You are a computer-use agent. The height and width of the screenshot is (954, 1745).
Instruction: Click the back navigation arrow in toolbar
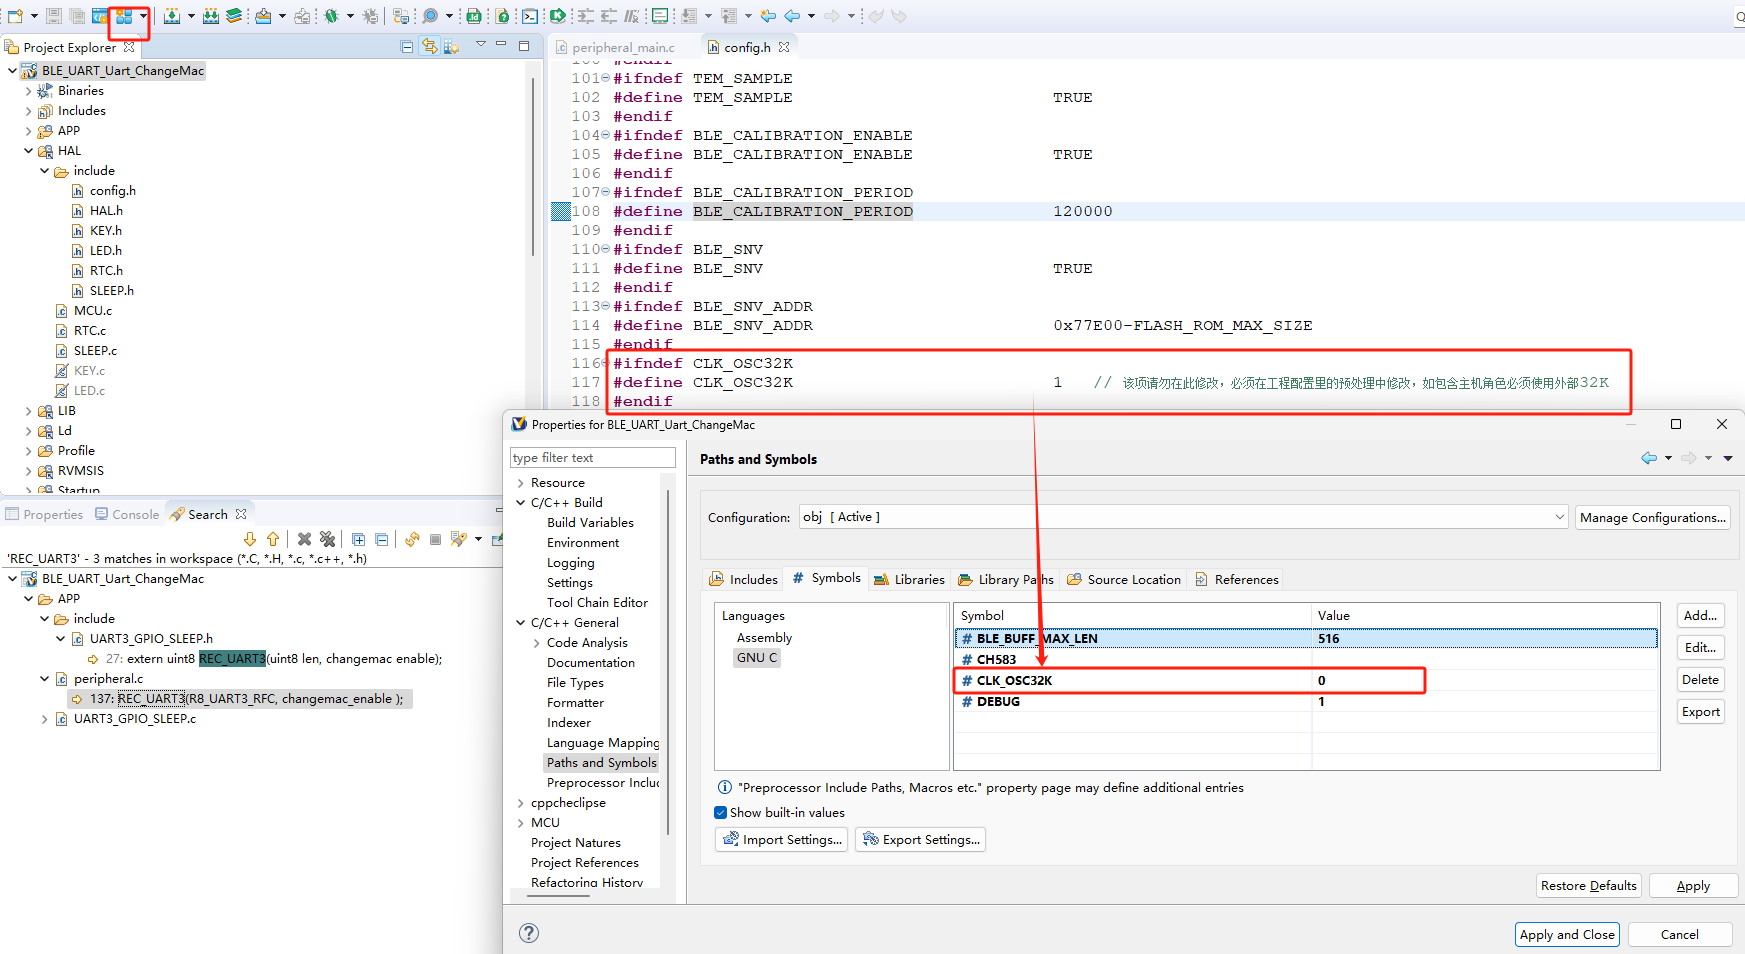tap(792, 16)
